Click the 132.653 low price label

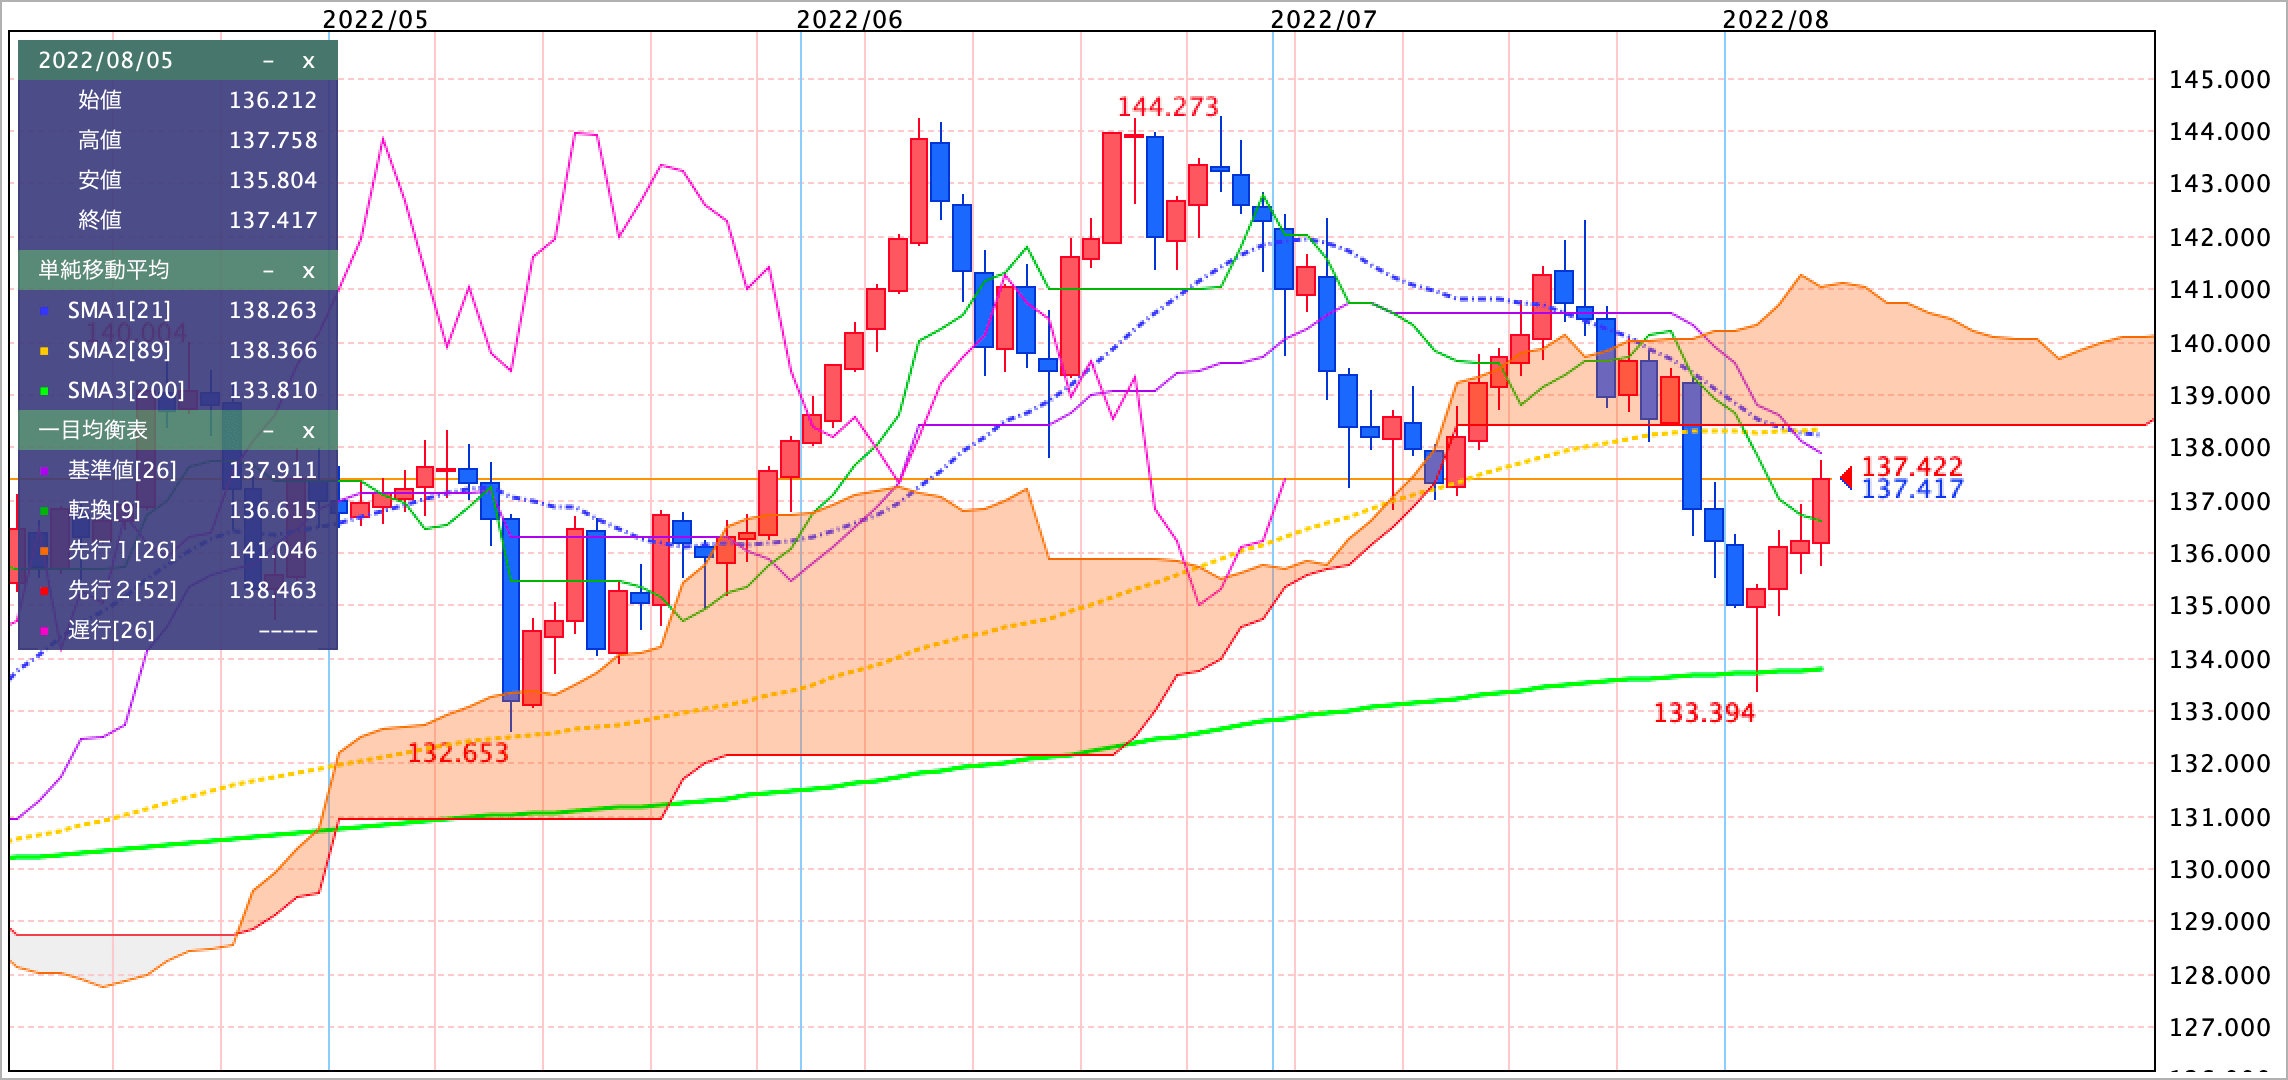pos(458,753)
